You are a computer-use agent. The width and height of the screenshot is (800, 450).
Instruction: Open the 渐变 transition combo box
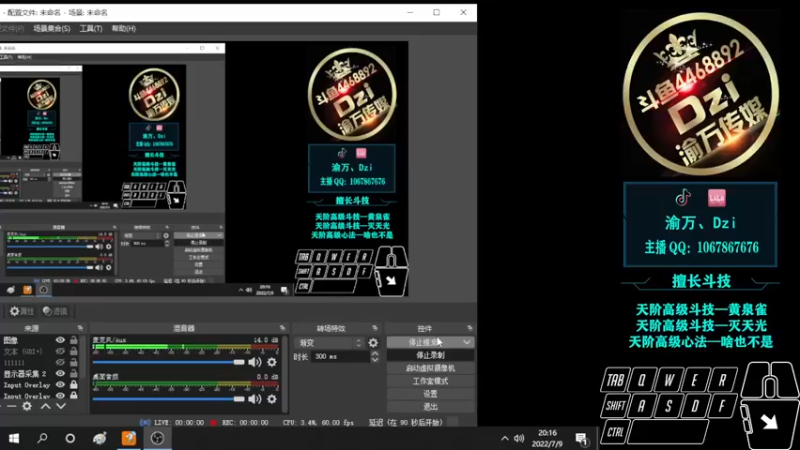[x=329, y=343]
